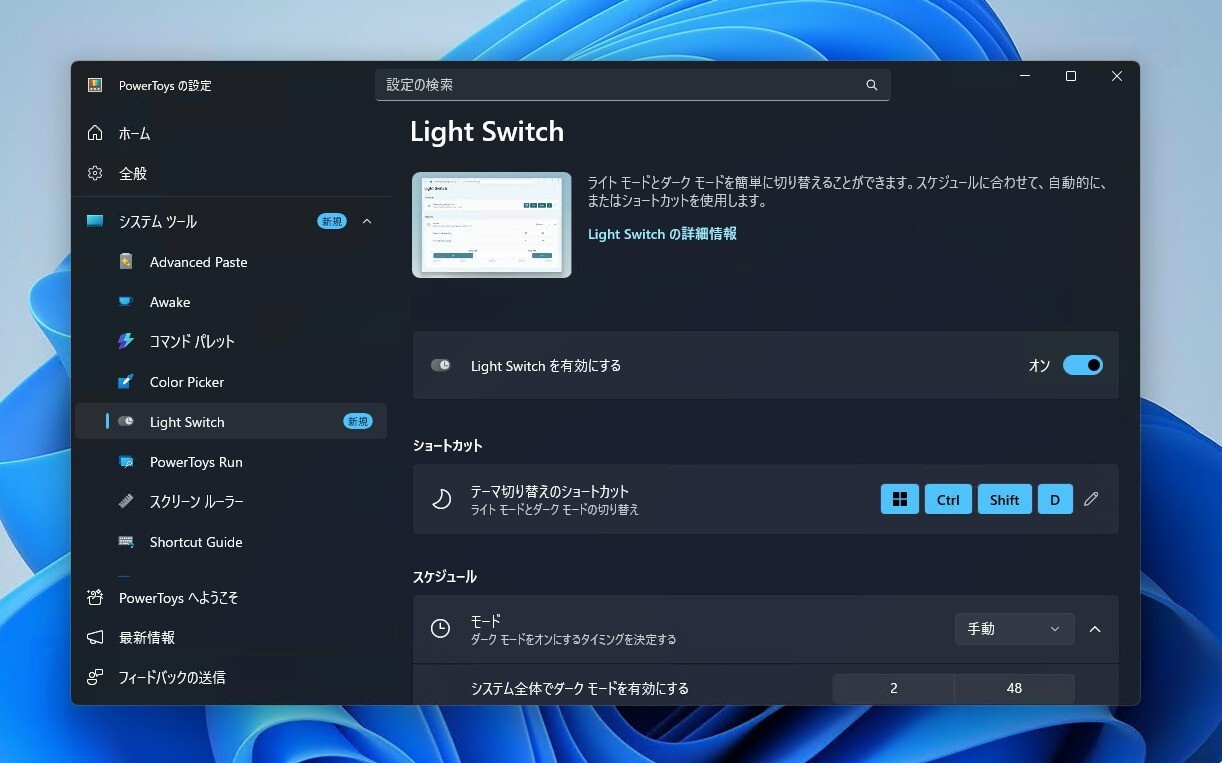
Task: Select Awake in the sidebar
Action: coord(231,301)
